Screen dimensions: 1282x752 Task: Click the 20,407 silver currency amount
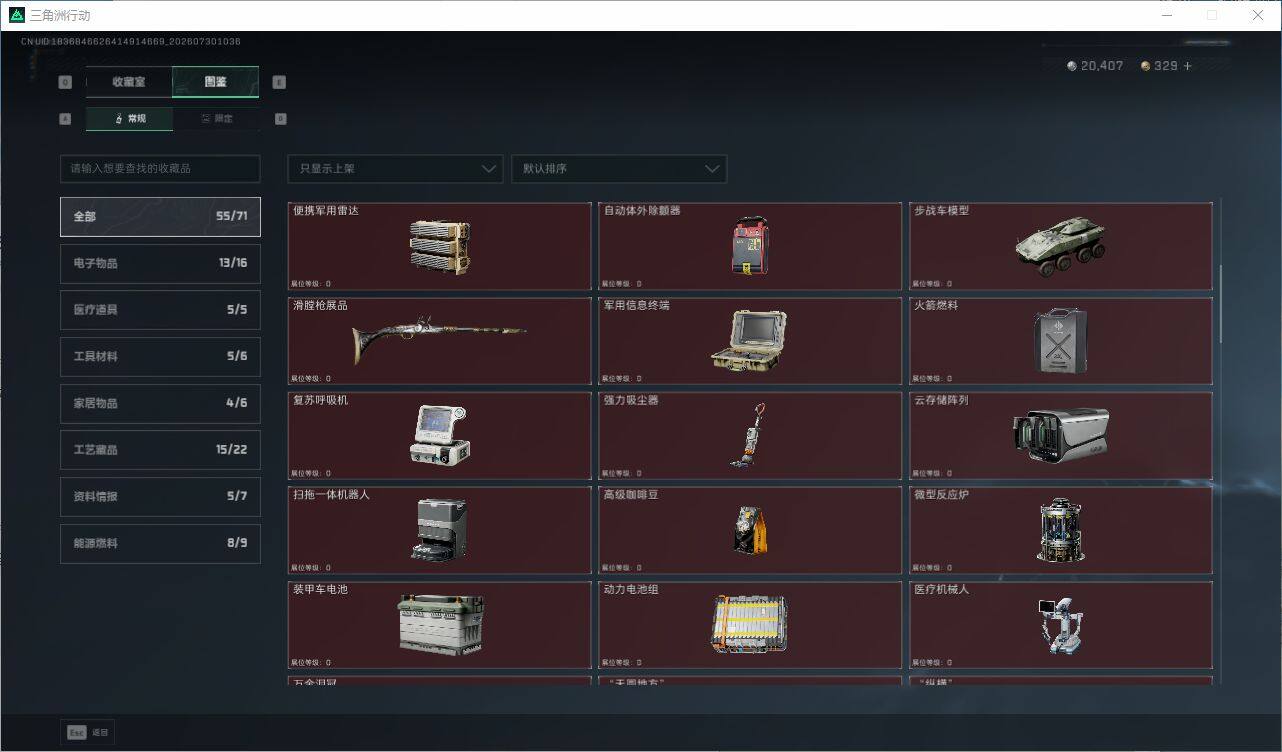pos(1102,66)
